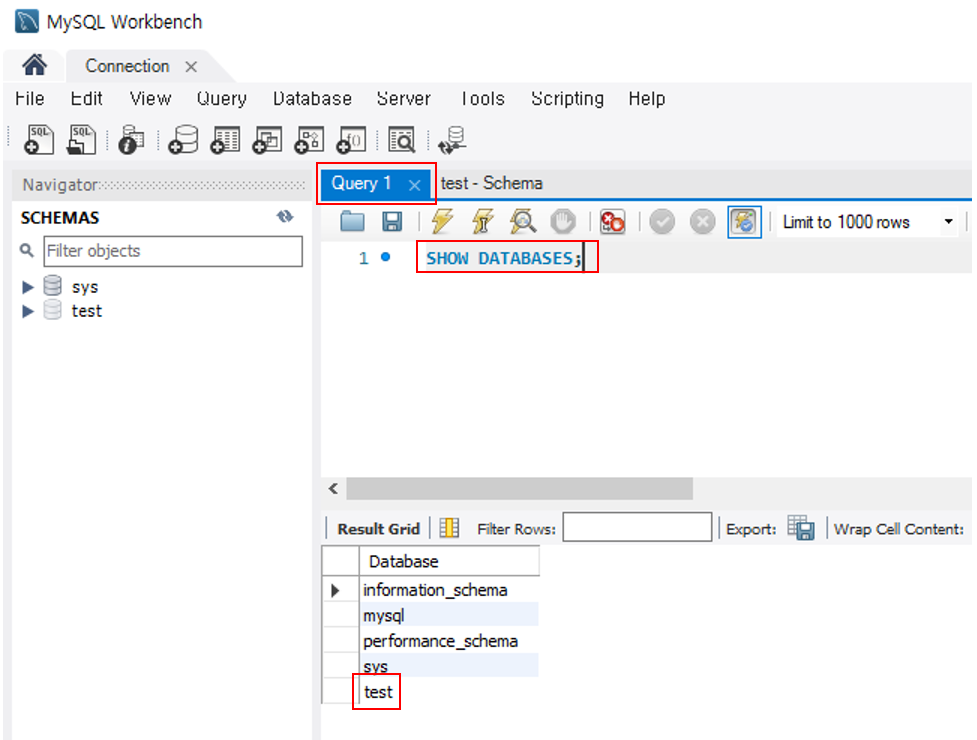Create a new schema icon
Viewport: 977px width, 740px height.
183,139
